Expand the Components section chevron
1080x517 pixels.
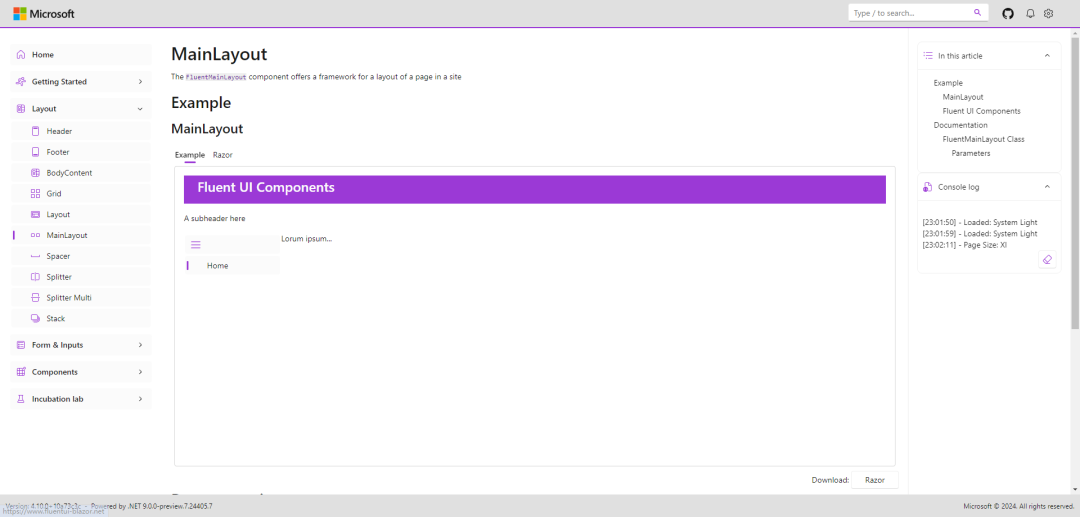140,372
